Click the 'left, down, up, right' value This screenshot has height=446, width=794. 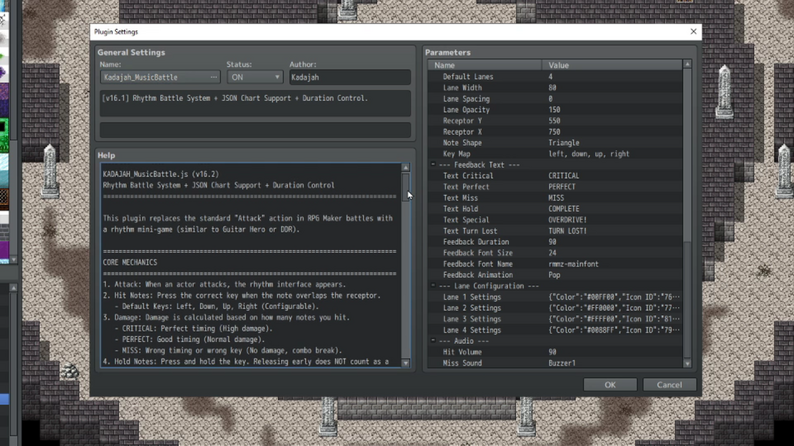589,153
